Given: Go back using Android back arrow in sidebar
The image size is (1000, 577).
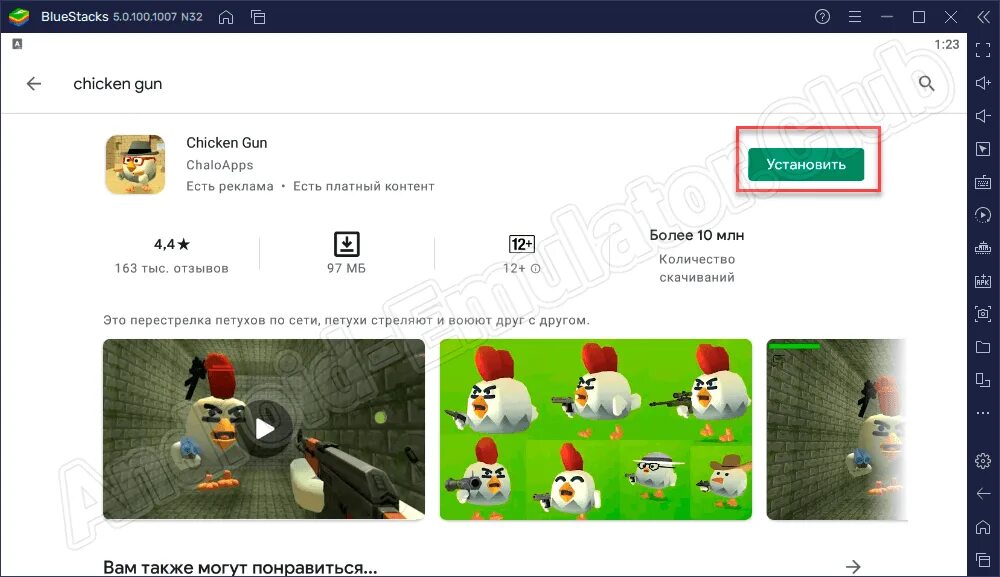Looking at the screenshot, I should click(x=983, y=493).
